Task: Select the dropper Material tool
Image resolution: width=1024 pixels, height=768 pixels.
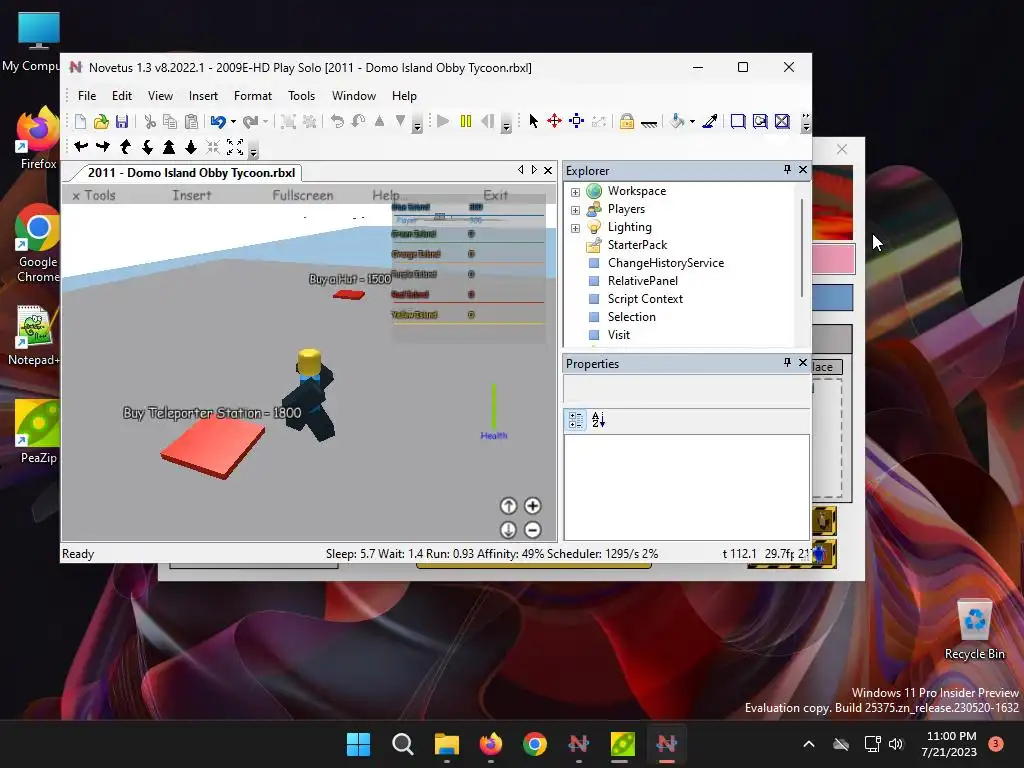Action: click(710, 121)
